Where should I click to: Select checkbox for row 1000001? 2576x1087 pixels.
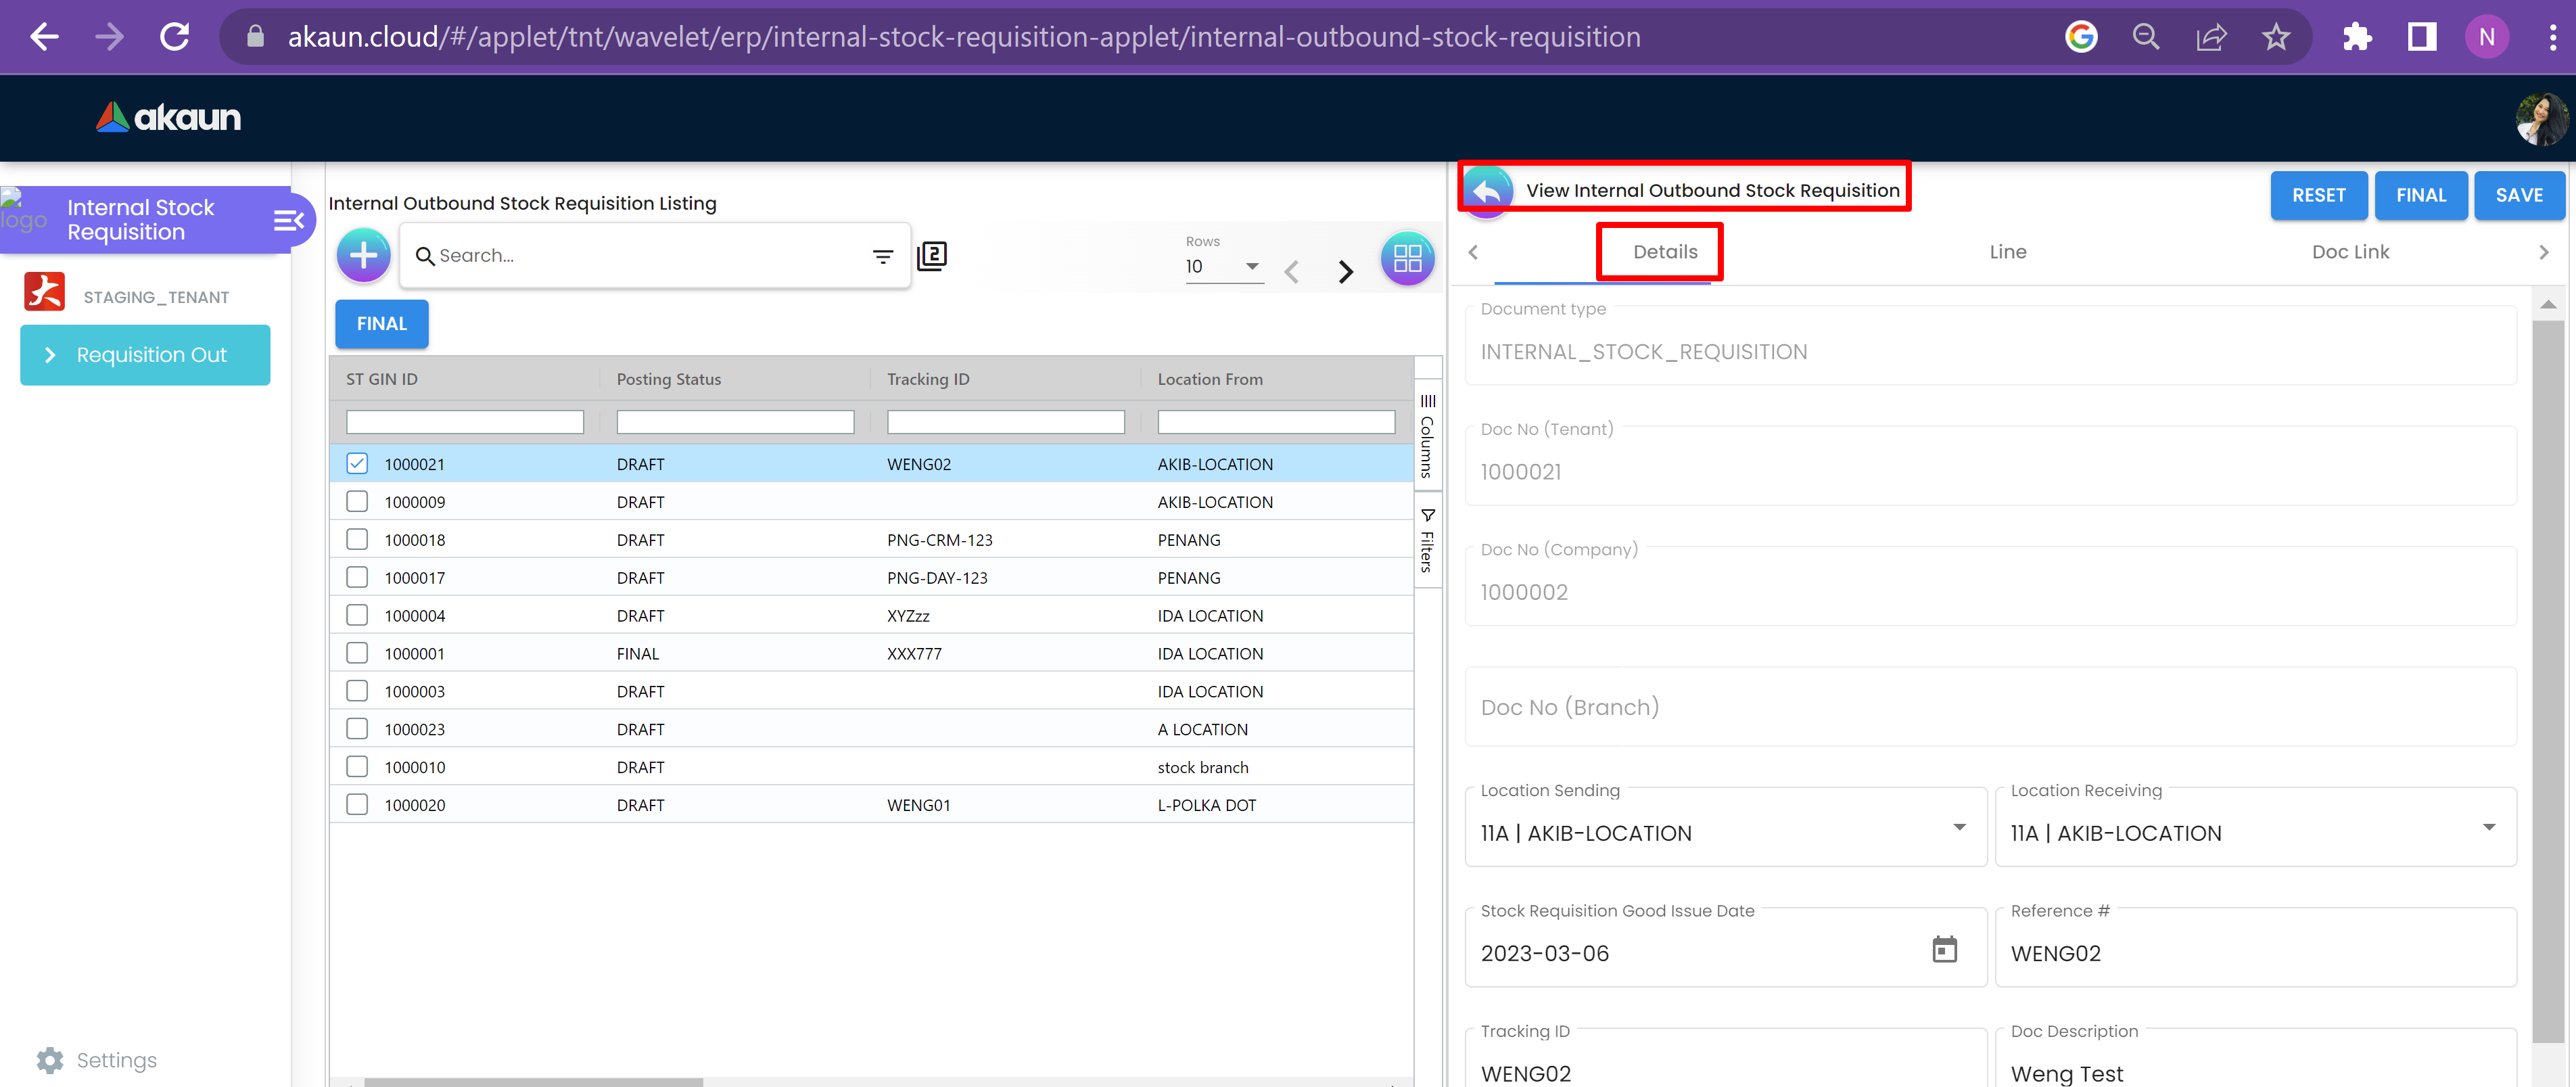click(357, 653)
